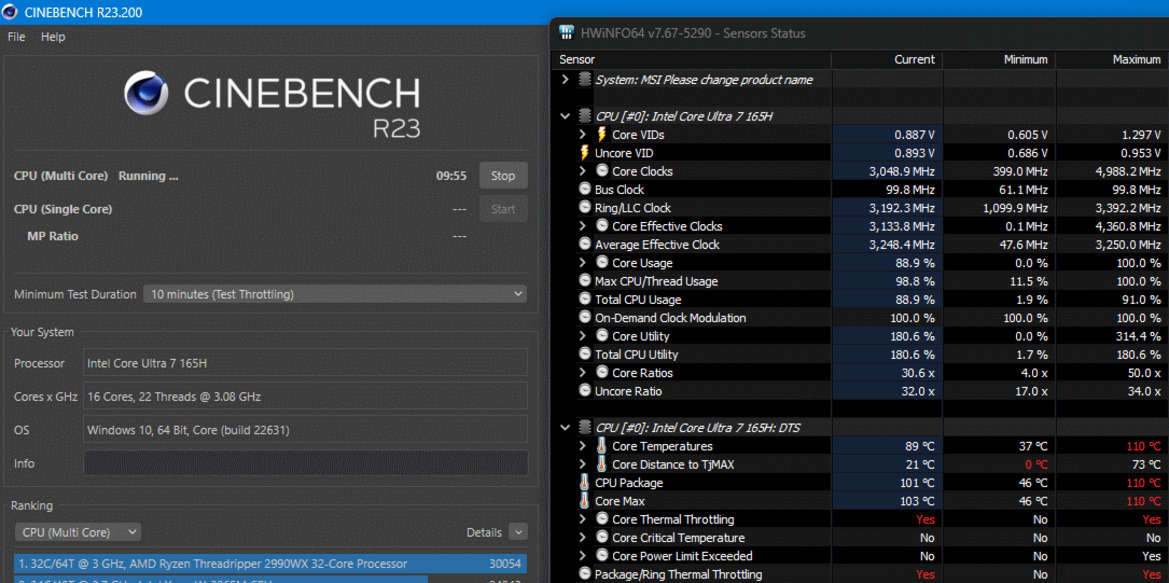Collapse the CPU [#0] 165H: DTS group

[x=565, y=427]
